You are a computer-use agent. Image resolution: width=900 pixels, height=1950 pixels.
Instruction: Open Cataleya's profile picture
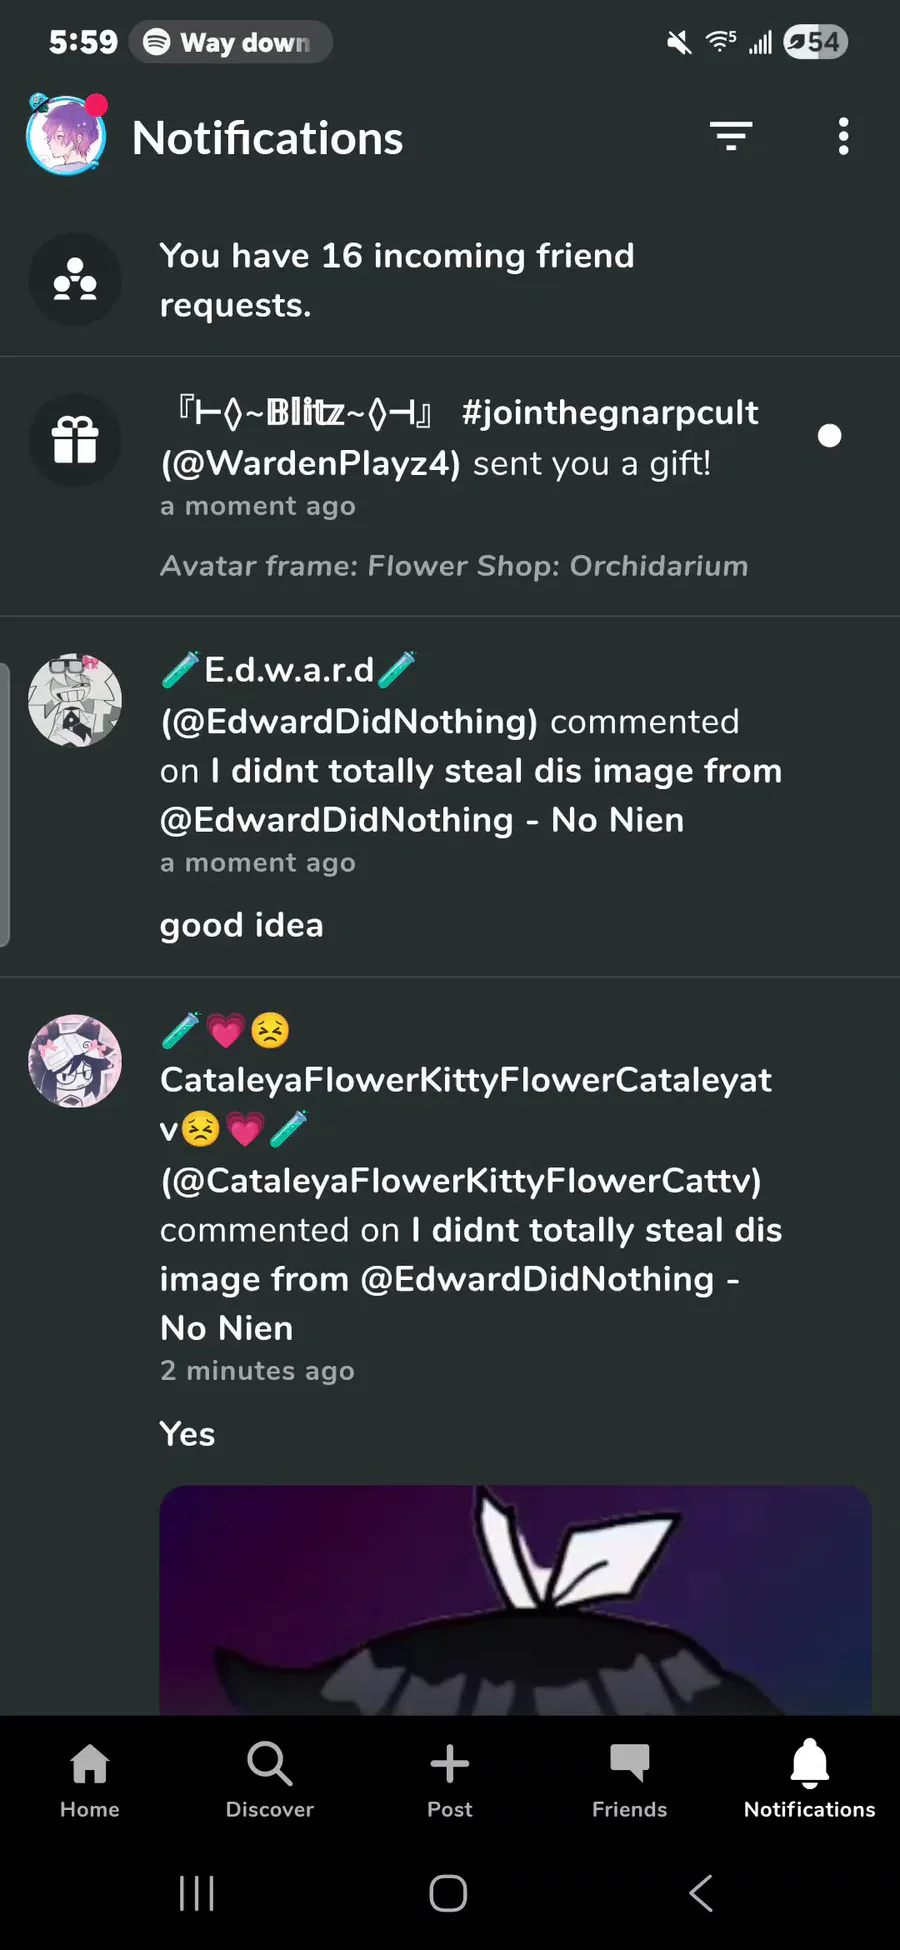pyautogui.click(x=75, y=1061)
